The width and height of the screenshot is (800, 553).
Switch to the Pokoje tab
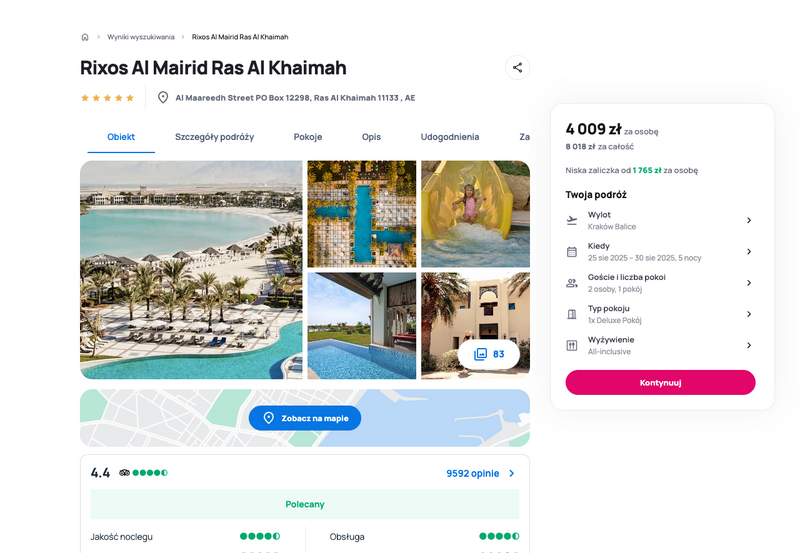308,137
